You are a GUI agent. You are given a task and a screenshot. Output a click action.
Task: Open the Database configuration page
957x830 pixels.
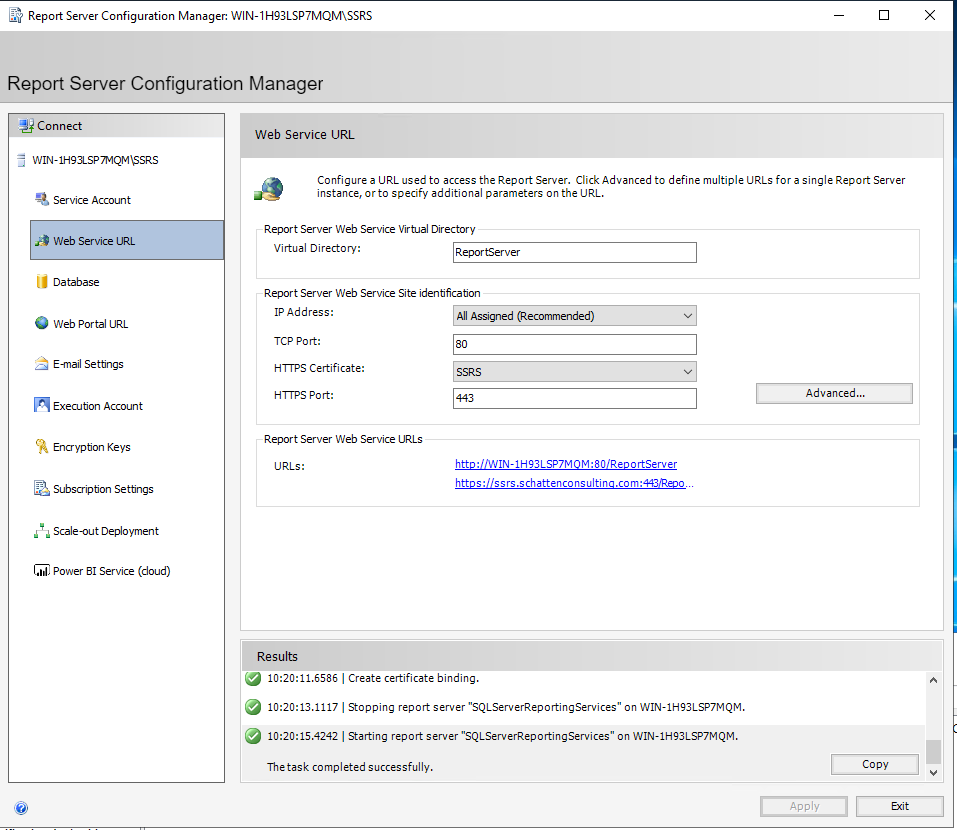75,282
